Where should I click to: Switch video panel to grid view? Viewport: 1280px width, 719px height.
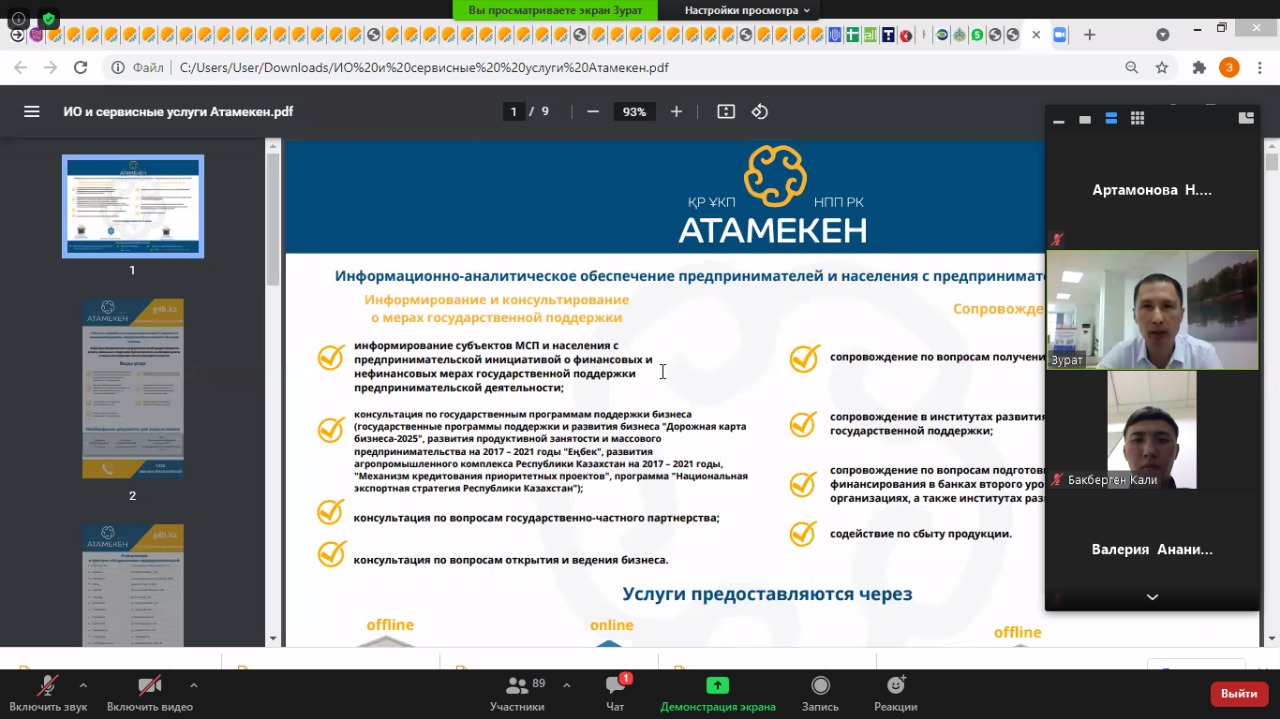pyautogui.click(x=1137, y=119)
